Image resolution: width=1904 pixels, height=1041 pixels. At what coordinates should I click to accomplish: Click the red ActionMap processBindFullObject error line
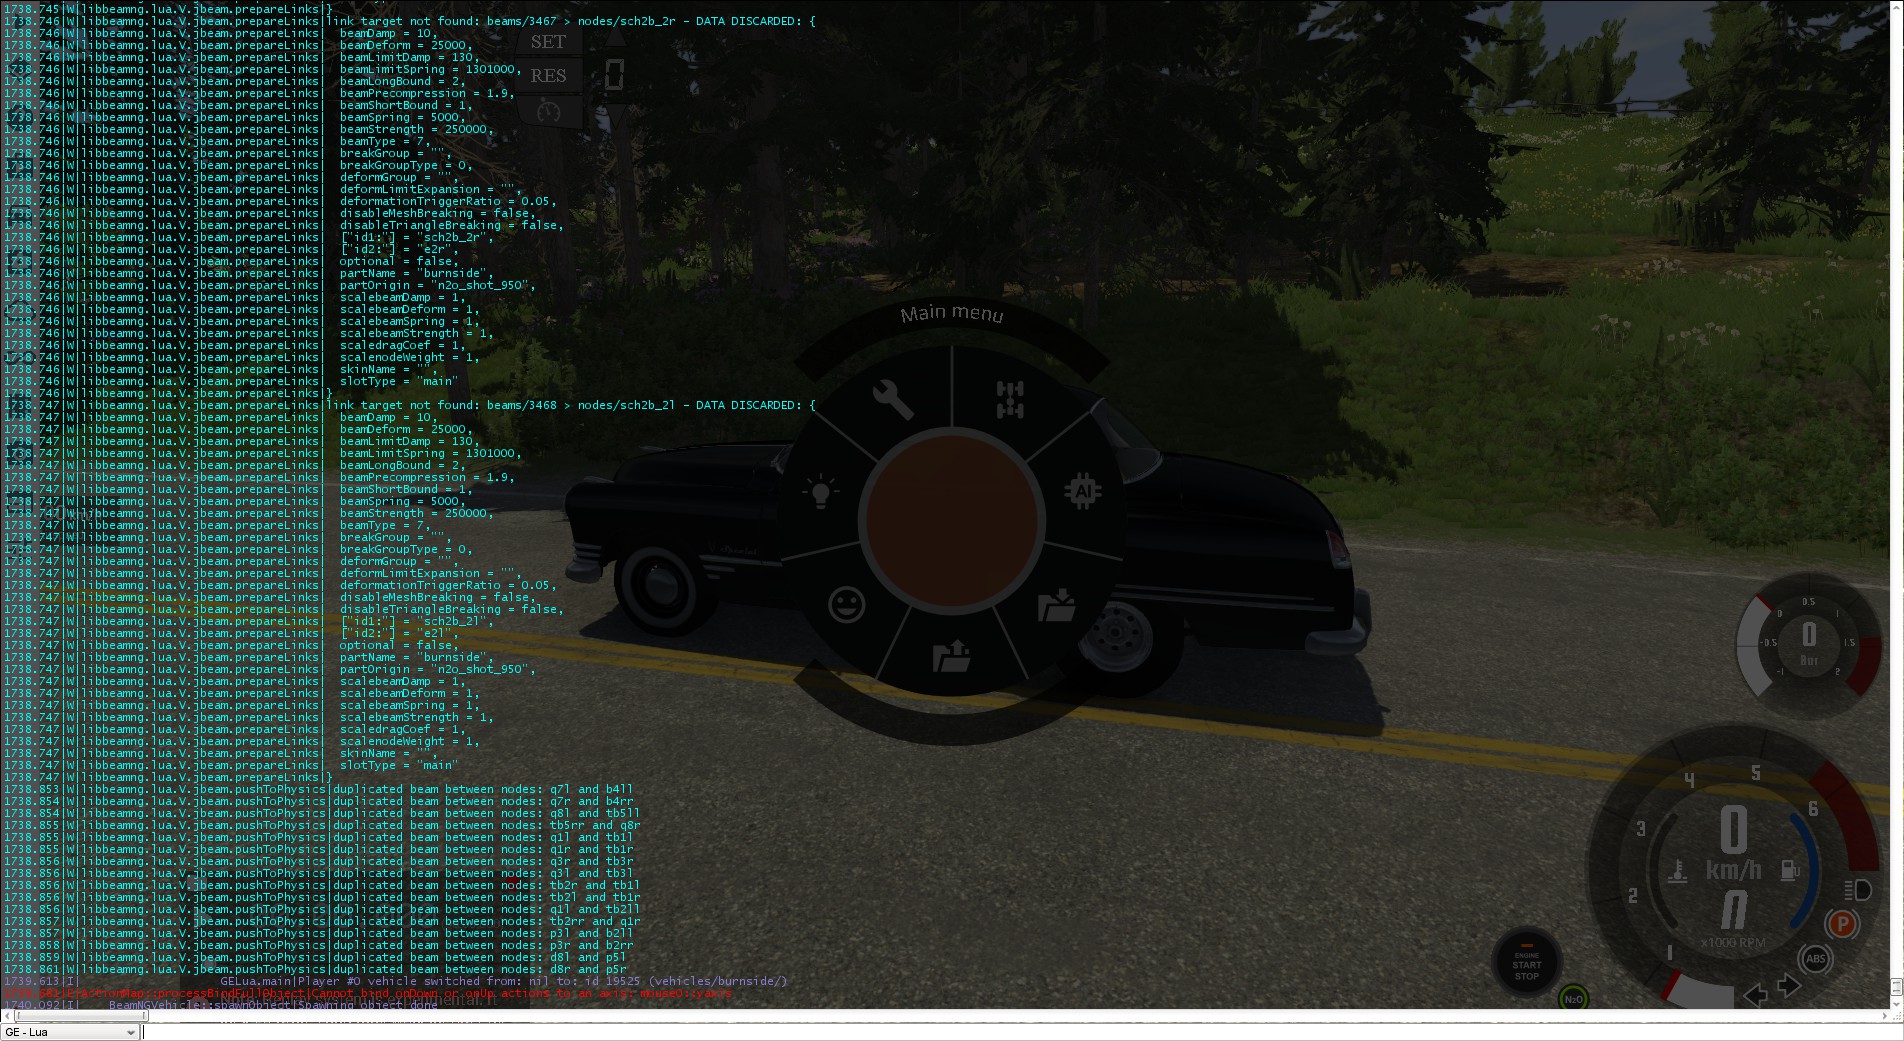(x=368, y=993)
